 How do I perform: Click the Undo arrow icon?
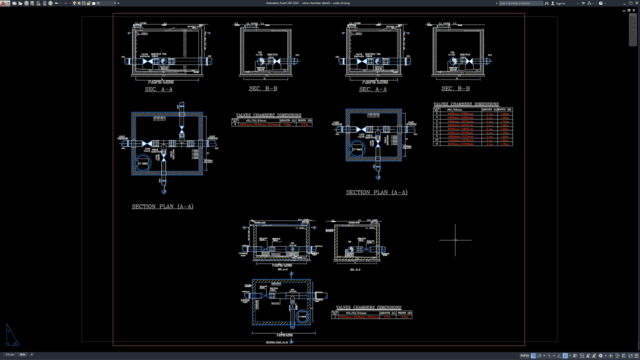coord(57,3)
